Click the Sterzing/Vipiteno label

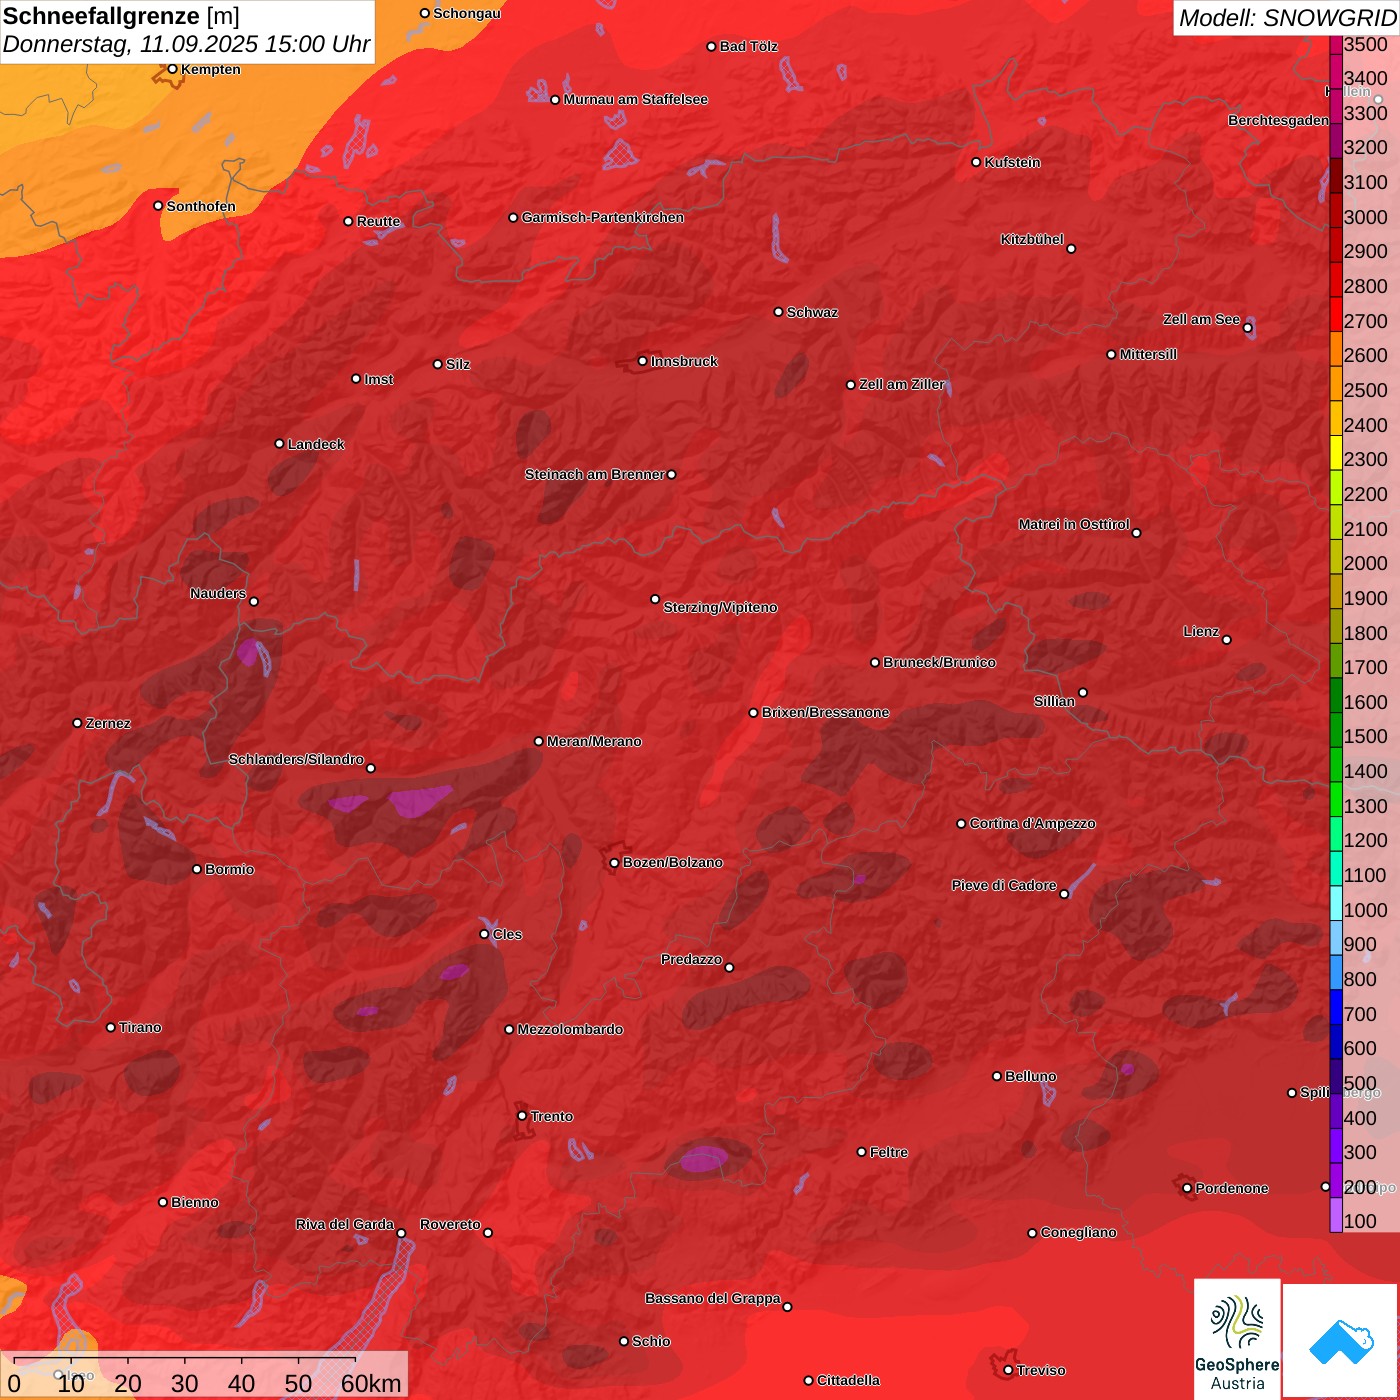pyautogui.click(x=720, y=607)
